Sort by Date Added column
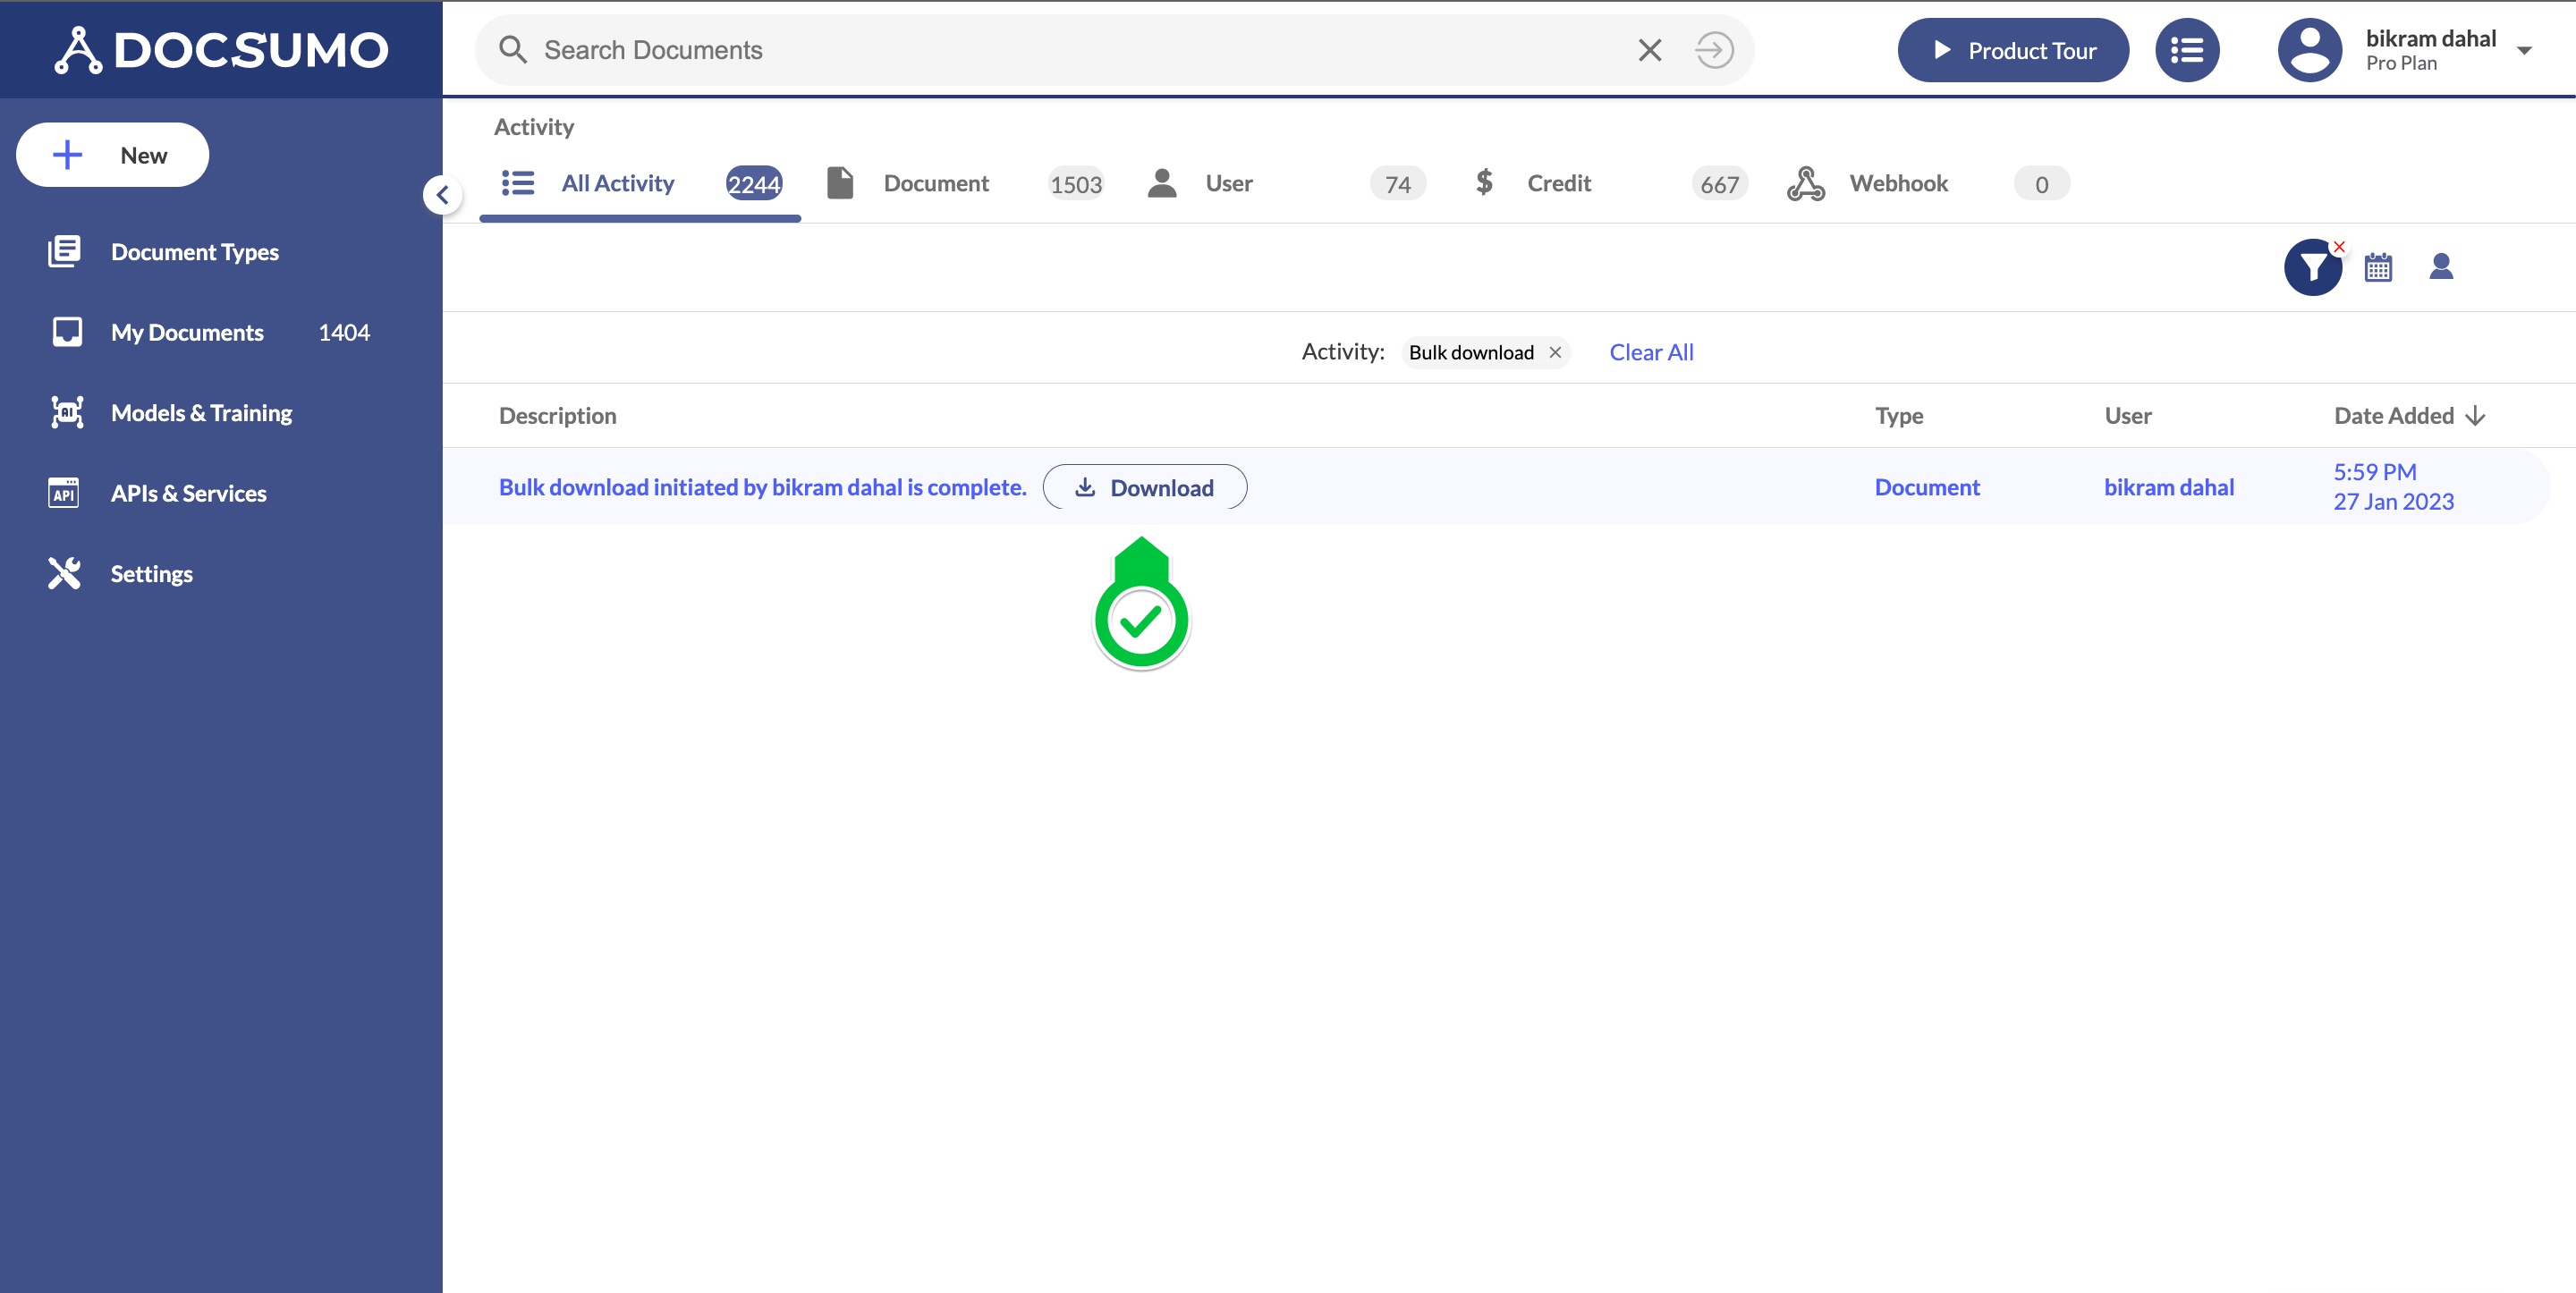Image resolution: width=2576 pixels, height=1293 pixels. pos(2409,416)
